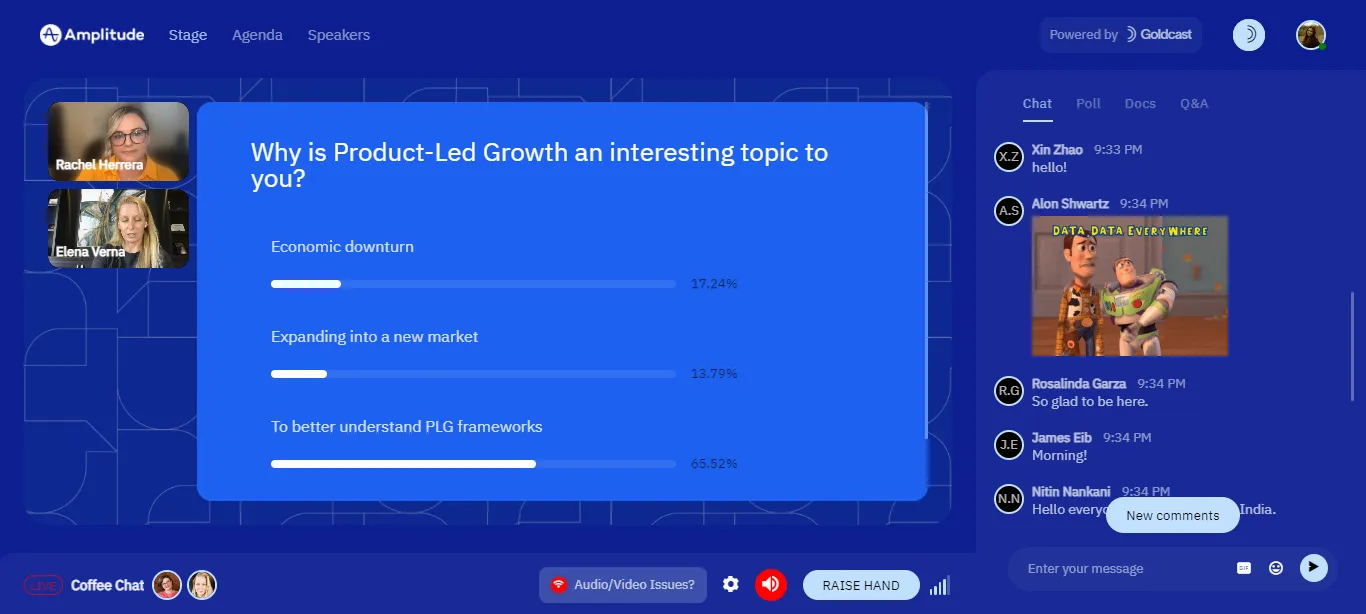Viewport: 1366px width, 614px height.
Task: Open the Speakers page
Action: pyautogui.click(x=338, y=35)
